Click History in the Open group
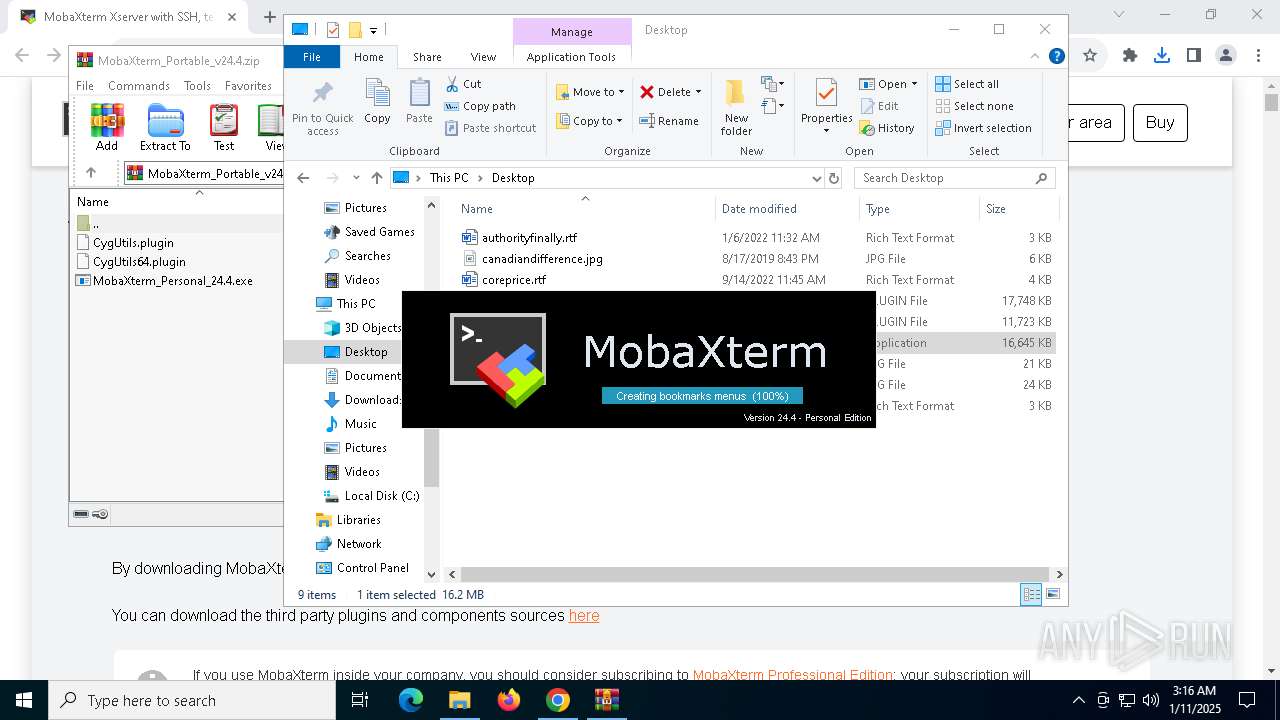The image size is (1280, 720). (x=887, y=128)
